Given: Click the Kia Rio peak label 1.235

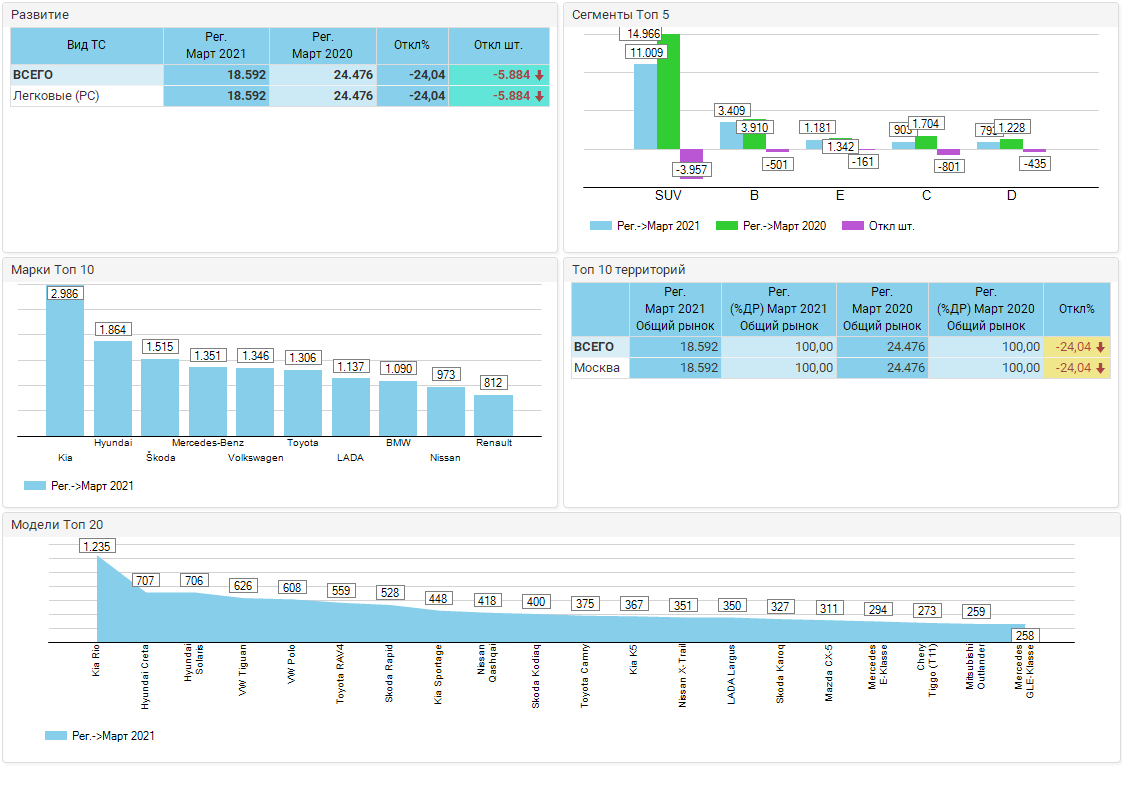Looking at the screenshot, I should point(97,546).
